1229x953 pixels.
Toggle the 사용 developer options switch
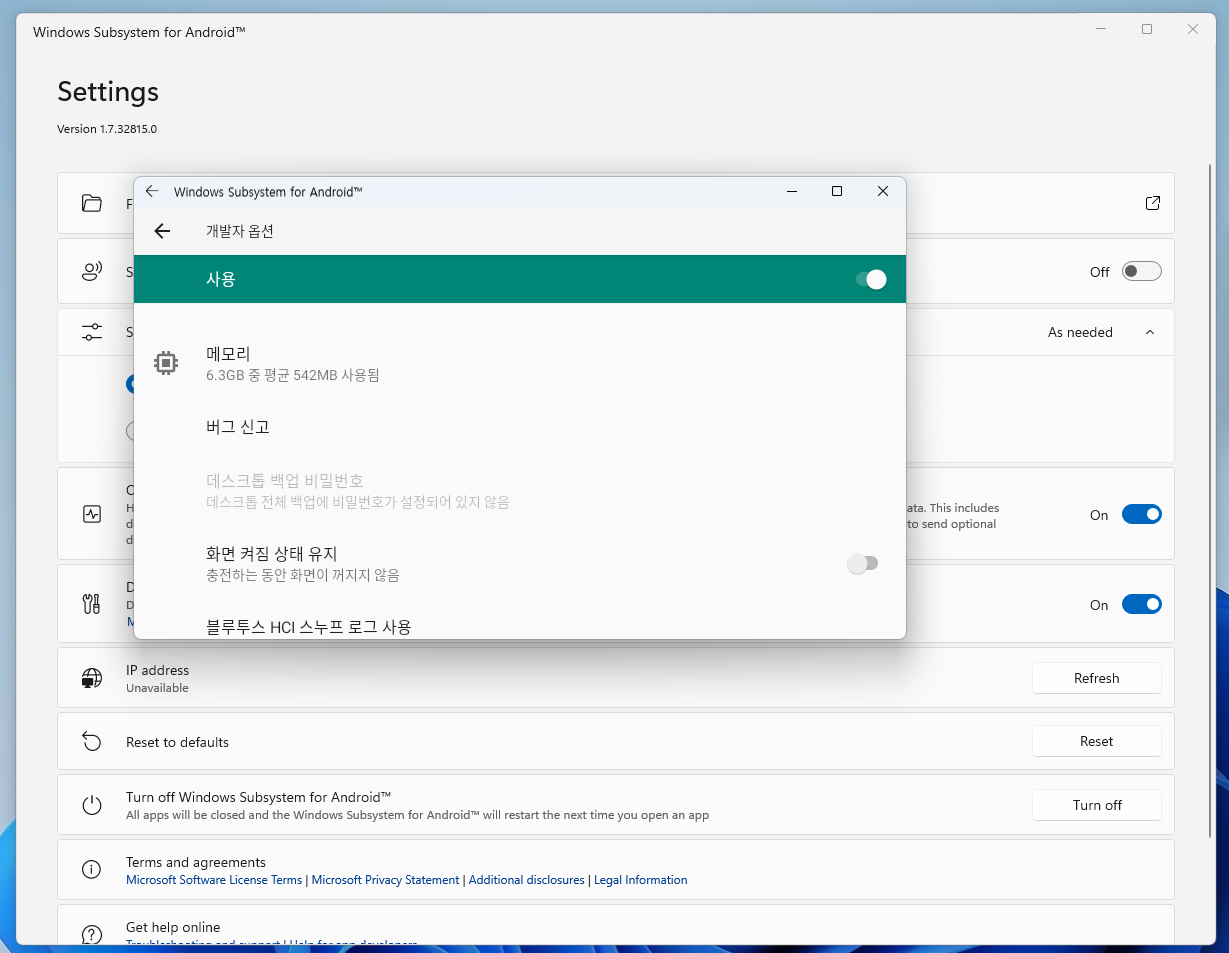(x=871, y=279)
